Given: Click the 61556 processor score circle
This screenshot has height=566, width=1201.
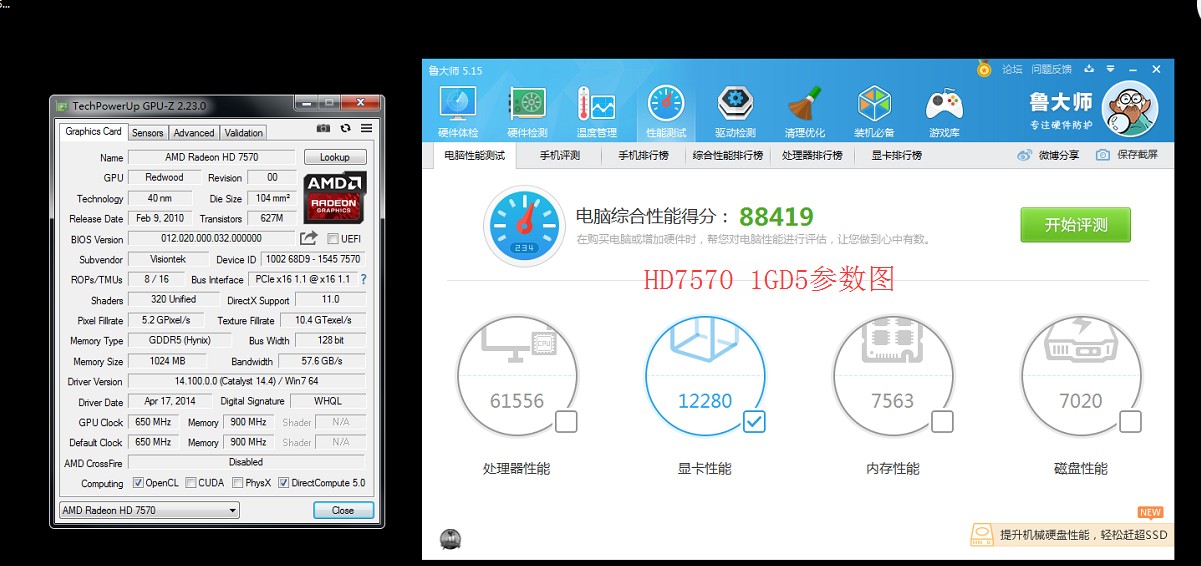Looking at the screenshot, I should click(x=517, y=378).
